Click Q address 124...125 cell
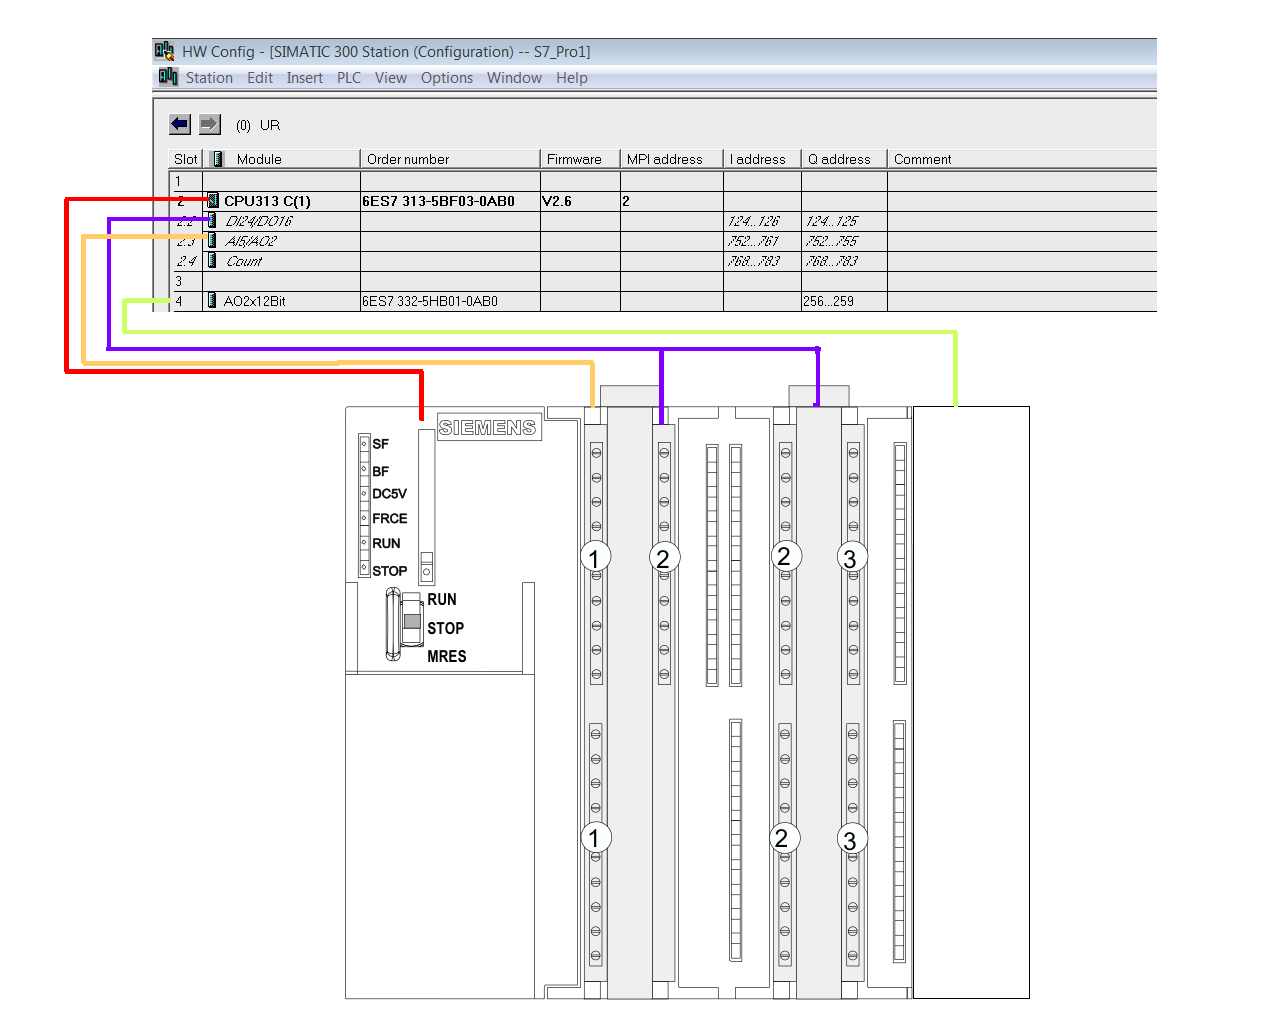The image size is (1280, 1024). click(844, 221)
